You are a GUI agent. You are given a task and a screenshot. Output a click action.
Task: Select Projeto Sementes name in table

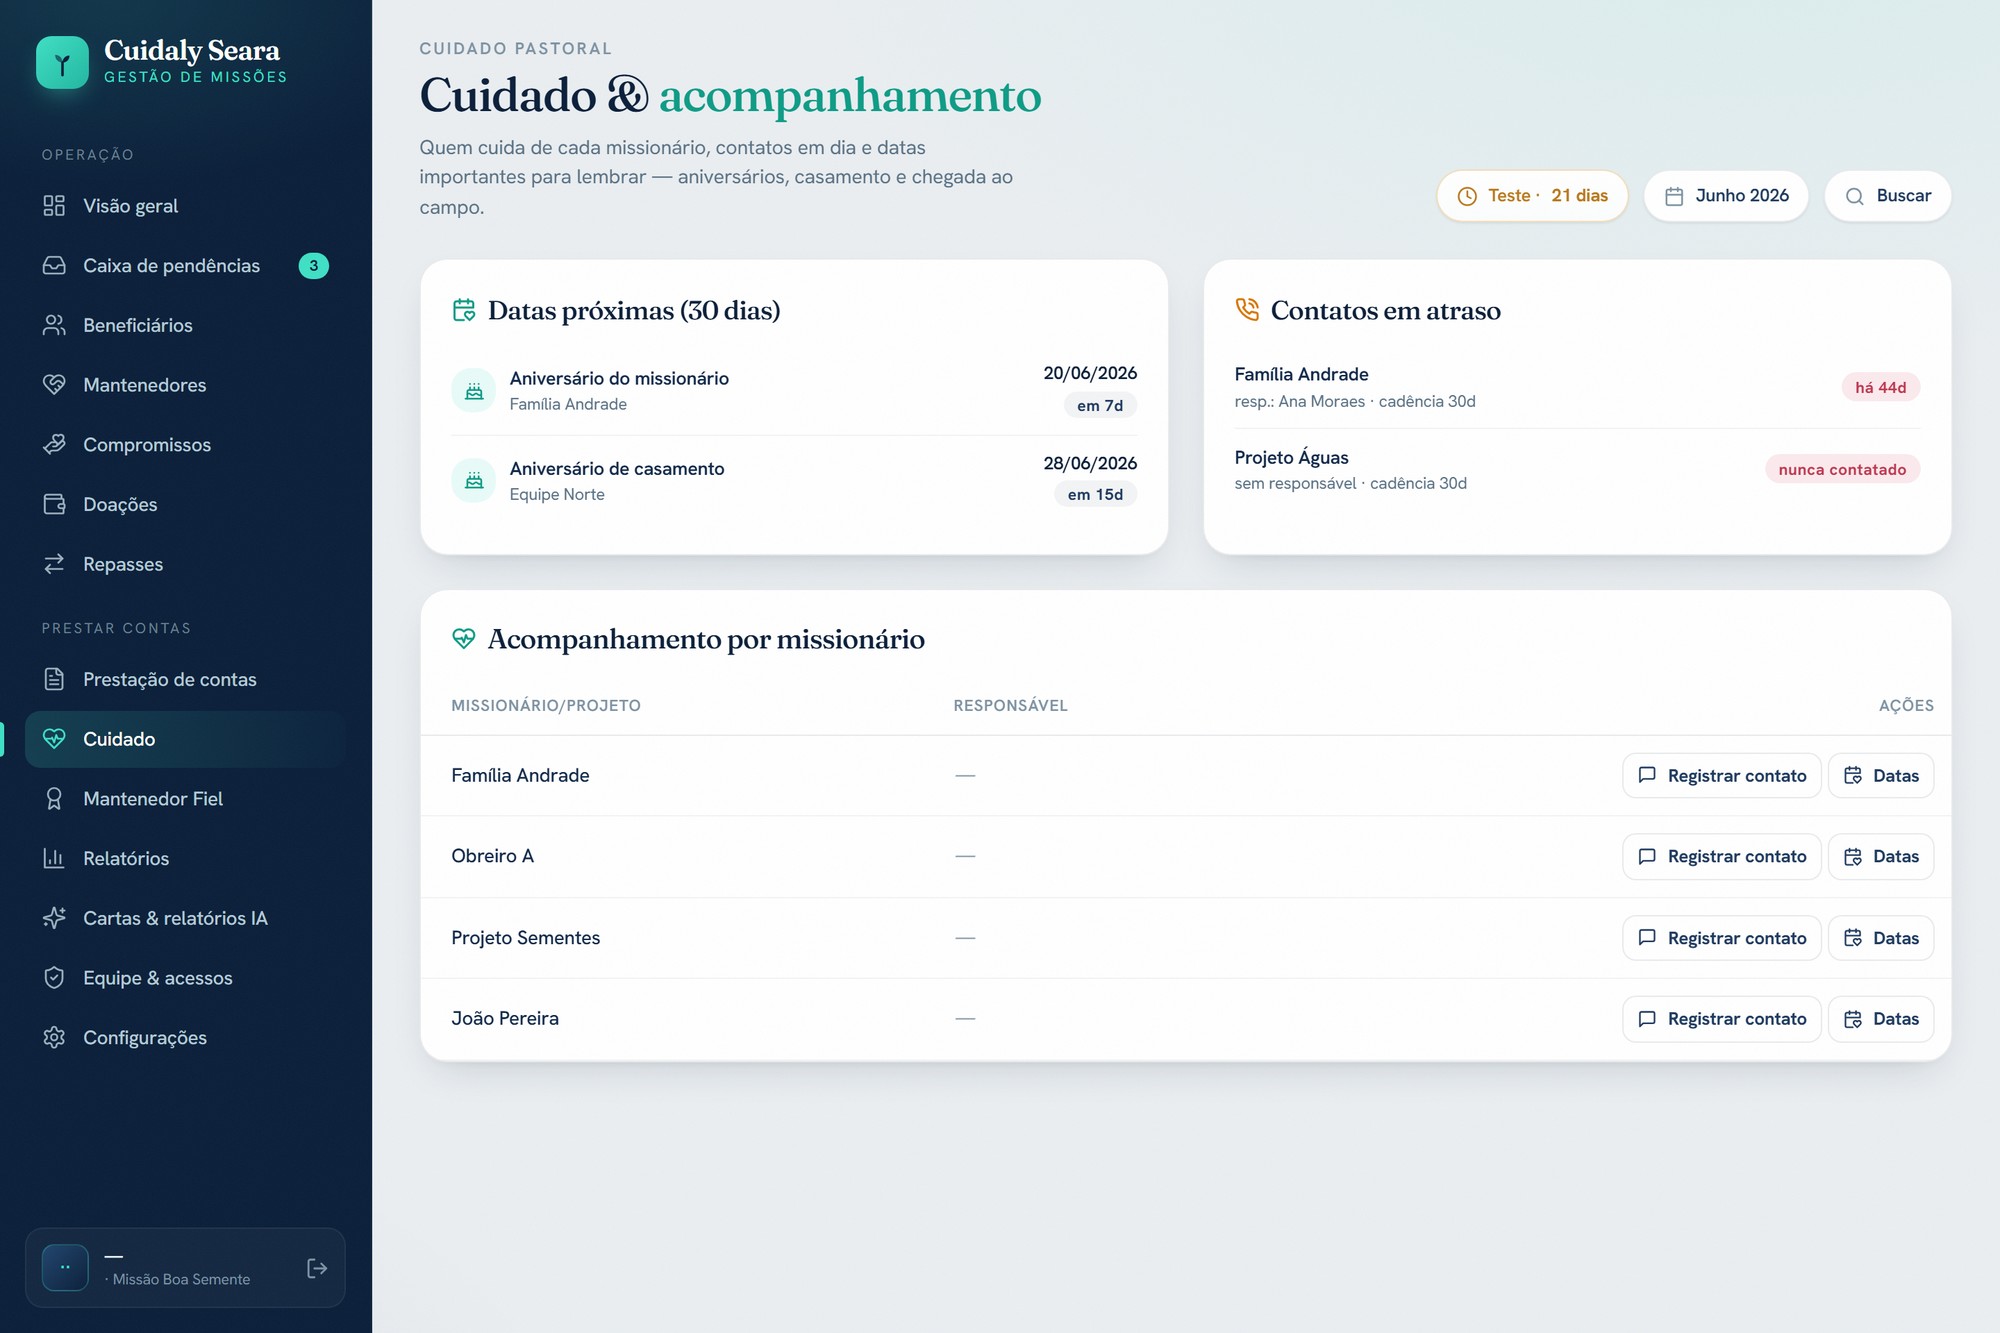525,938
